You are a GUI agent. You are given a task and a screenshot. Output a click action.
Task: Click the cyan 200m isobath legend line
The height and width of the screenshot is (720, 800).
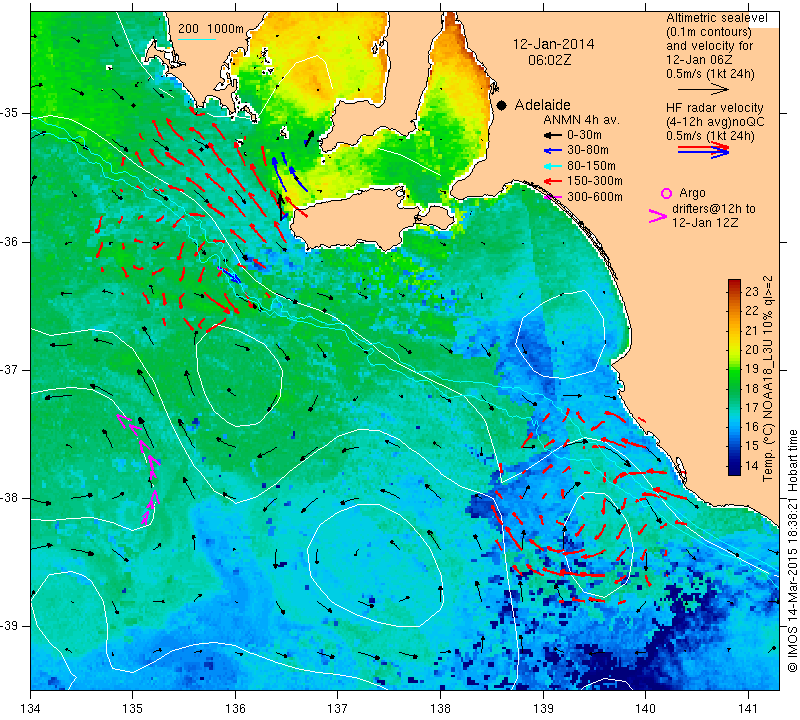pyautogui.click(x=197, y=40)
